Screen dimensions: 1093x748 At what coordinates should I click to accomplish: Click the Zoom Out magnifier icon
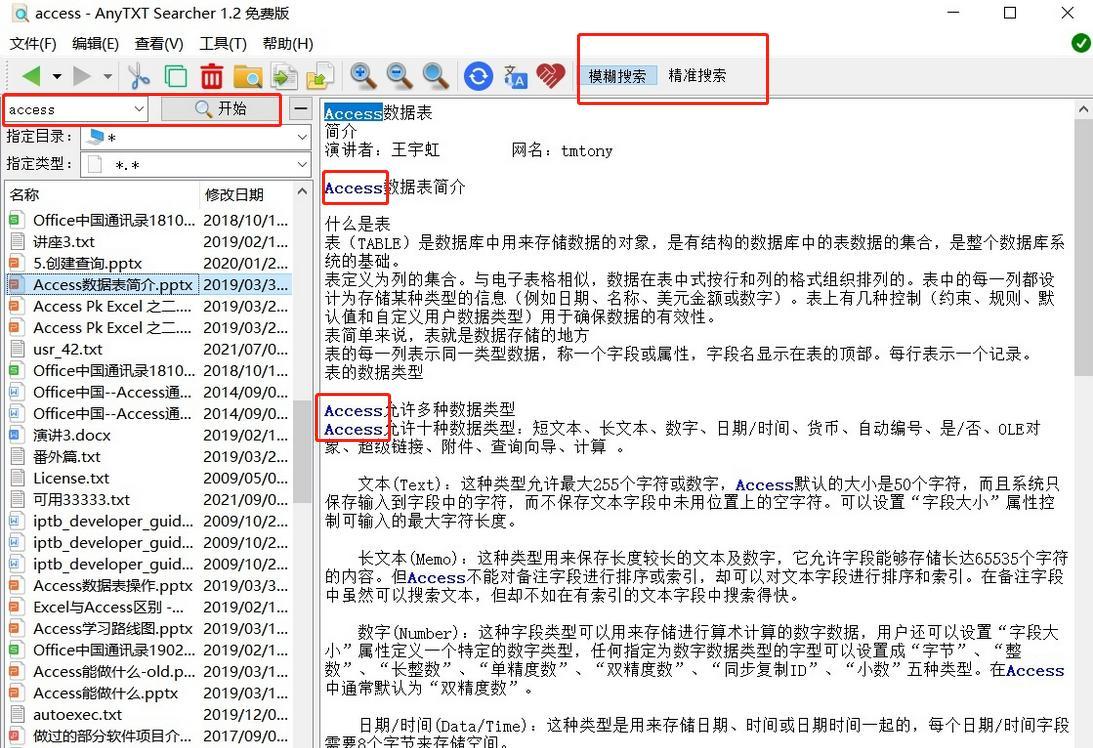pos(399,75)
